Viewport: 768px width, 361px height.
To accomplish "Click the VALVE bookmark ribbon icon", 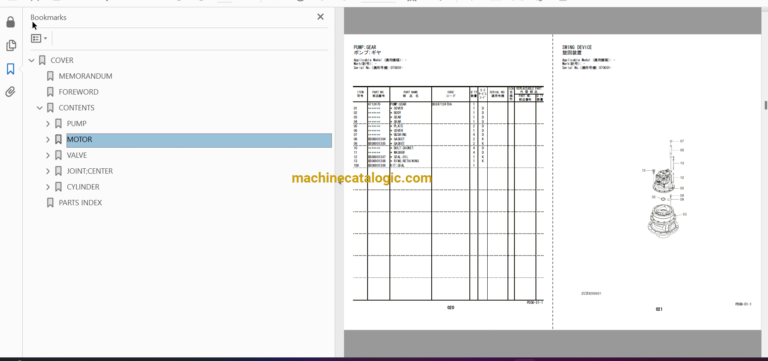I will tap(58, 155).
